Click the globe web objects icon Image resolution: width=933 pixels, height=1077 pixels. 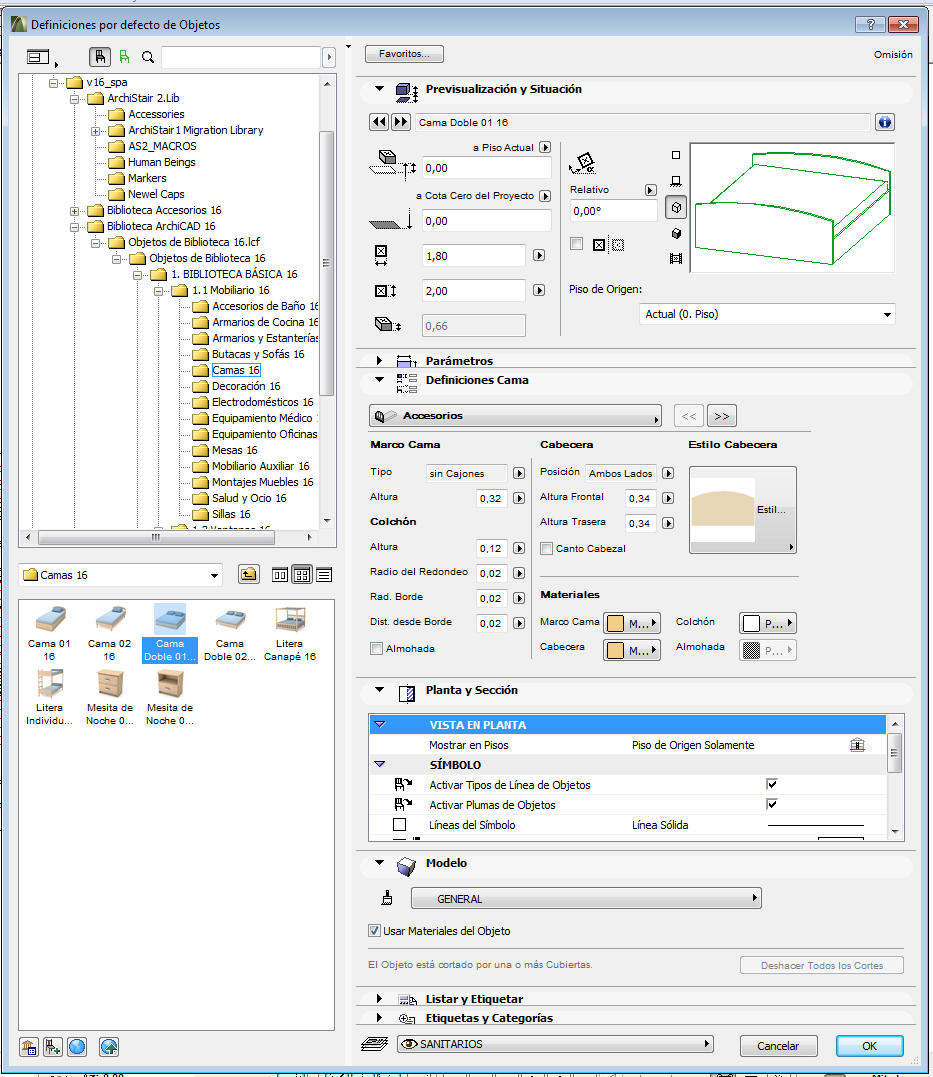[x=78, y=1046]
